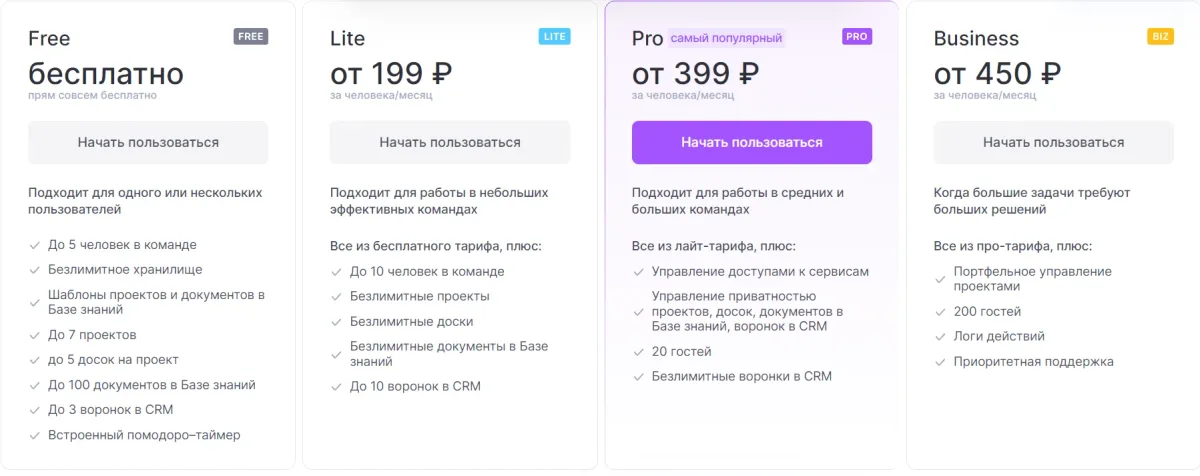Click checkmark next to "Безлимитное хранилище"

pyautogui.click(x=35, y=270)
